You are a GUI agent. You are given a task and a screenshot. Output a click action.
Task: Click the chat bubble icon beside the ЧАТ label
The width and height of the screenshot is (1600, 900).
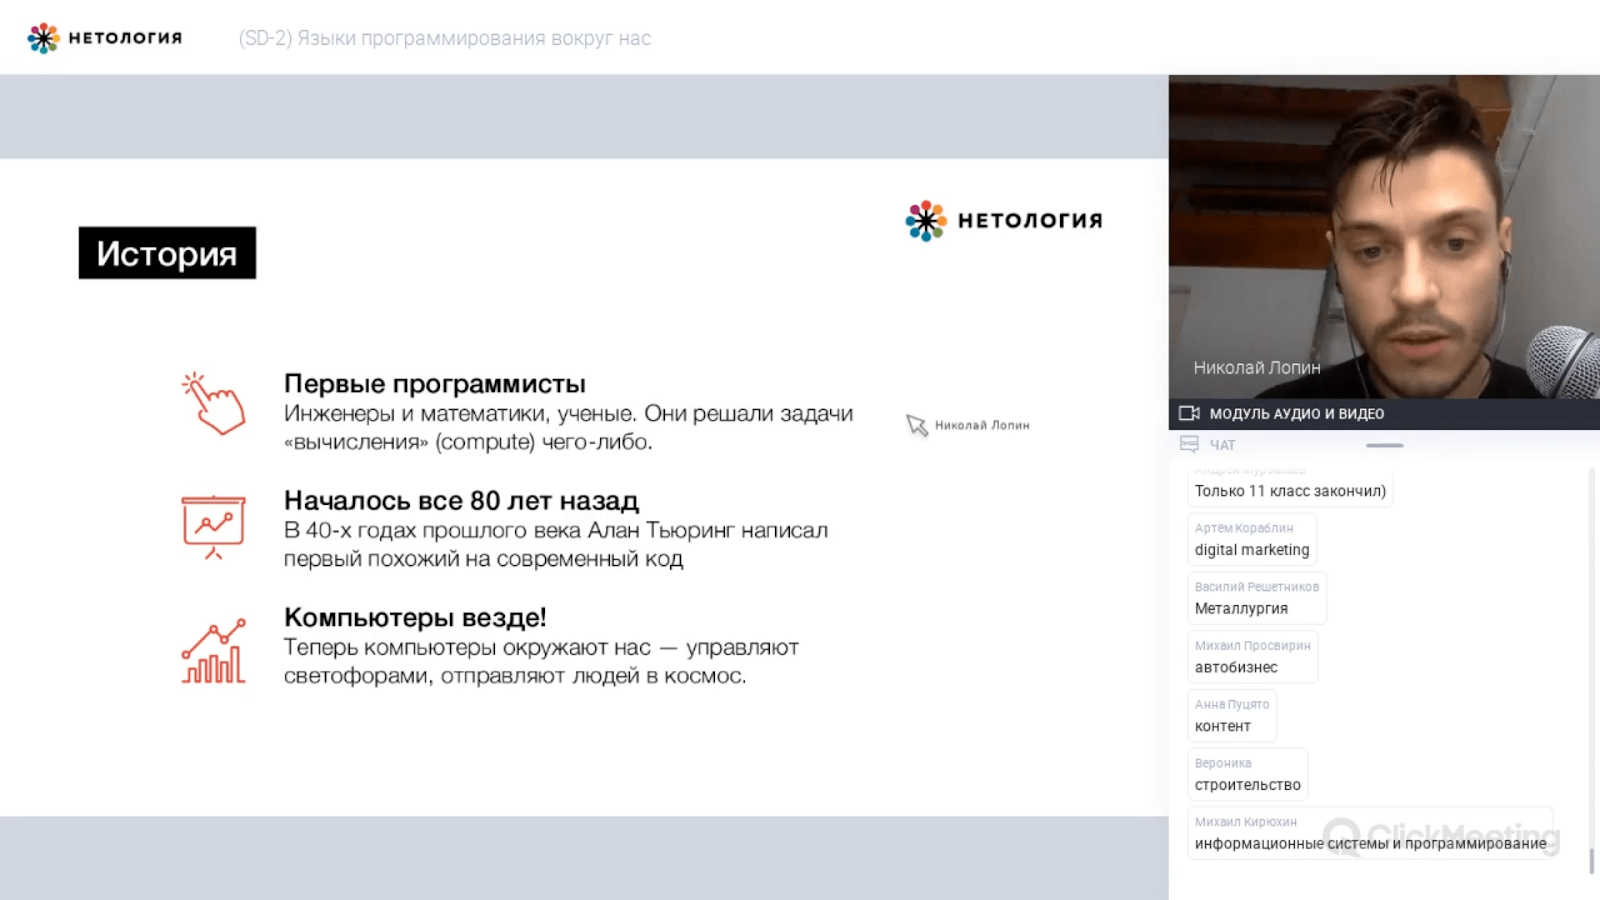pyautogui.click(x=1190, y=445)
